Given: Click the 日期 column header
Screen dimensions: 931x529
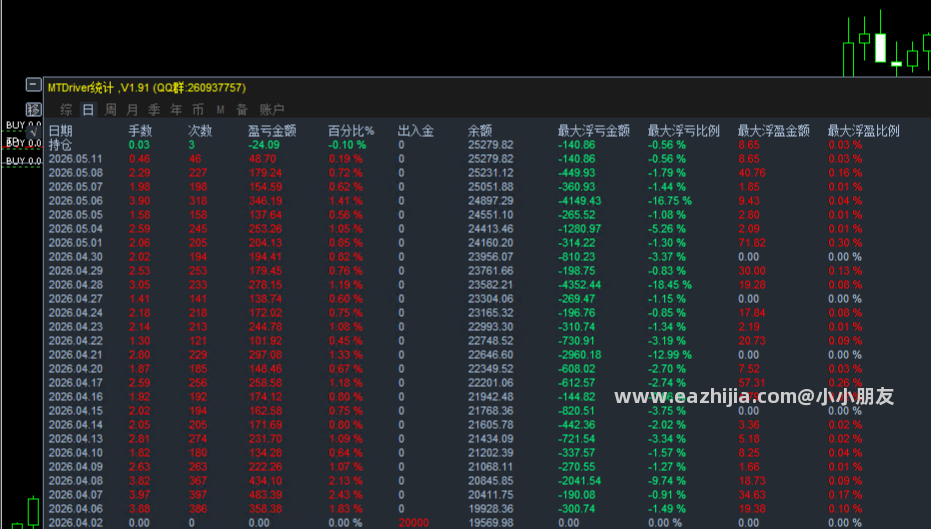Looking at the screenshot, I should click(60, 131).
